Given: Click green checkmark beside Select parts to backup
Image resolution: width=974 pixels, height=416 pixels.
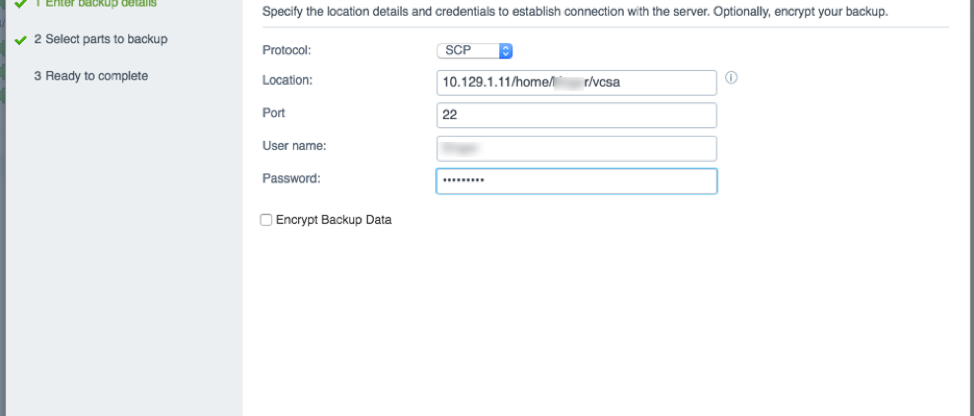Looking at the screenshot, I should tap(20, 40).
